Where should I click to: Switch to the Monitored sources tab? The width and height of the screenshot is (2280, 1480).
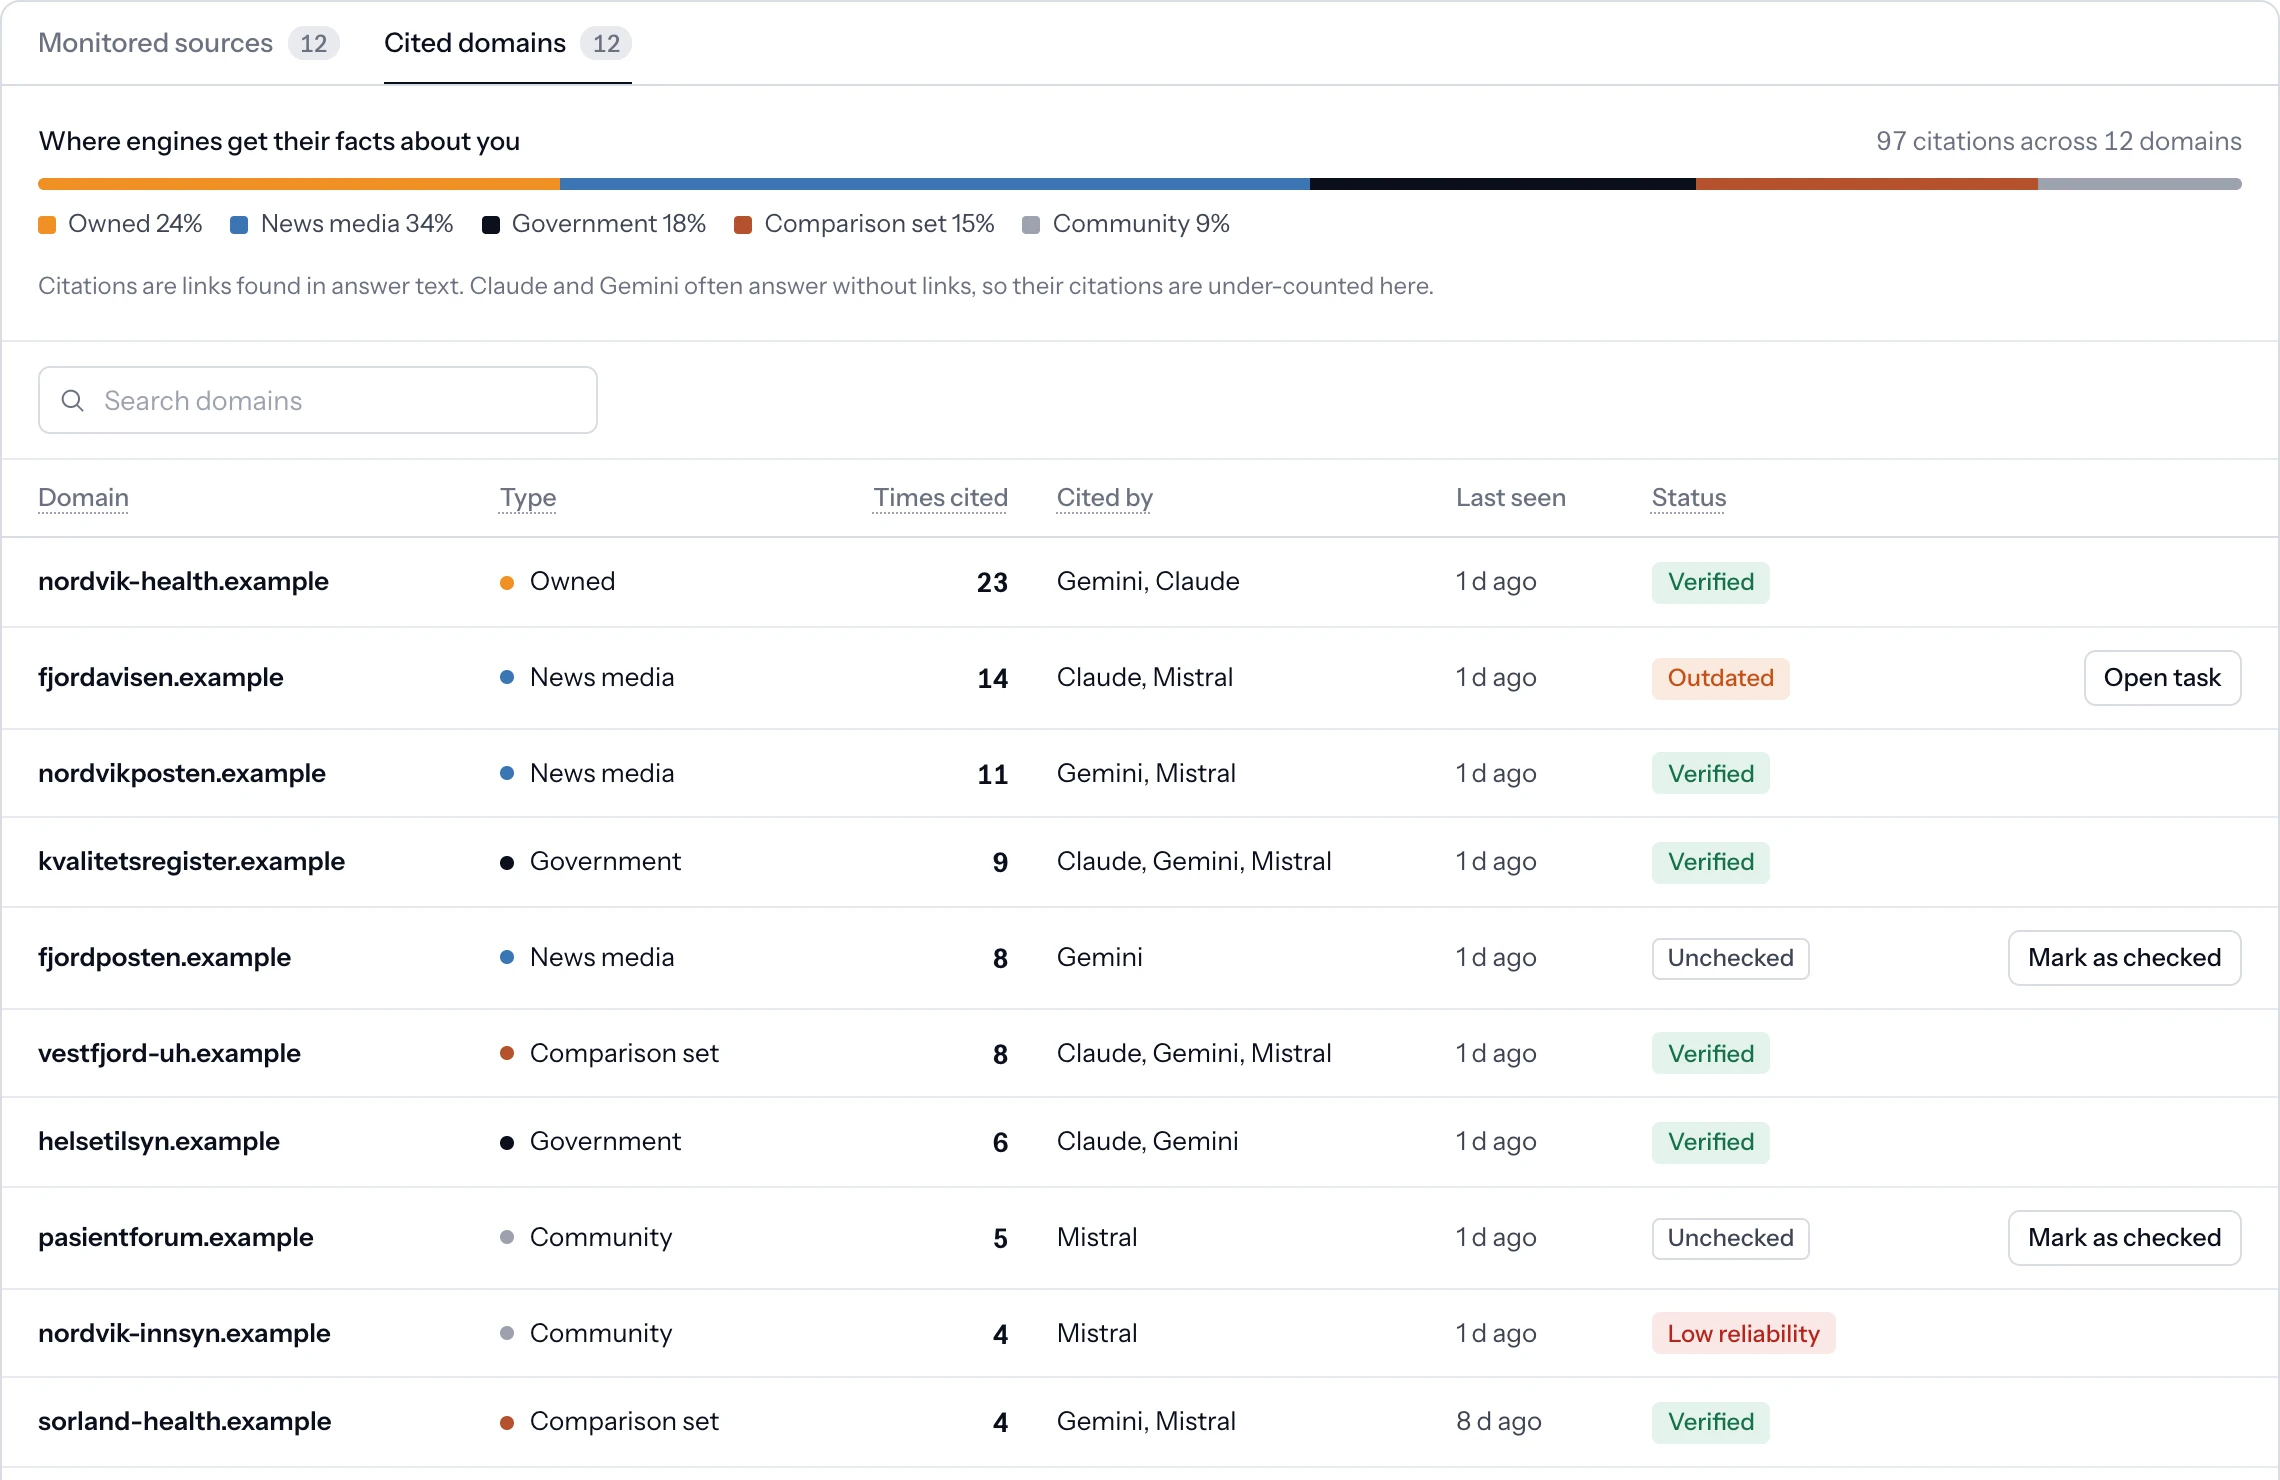point(189,43)
